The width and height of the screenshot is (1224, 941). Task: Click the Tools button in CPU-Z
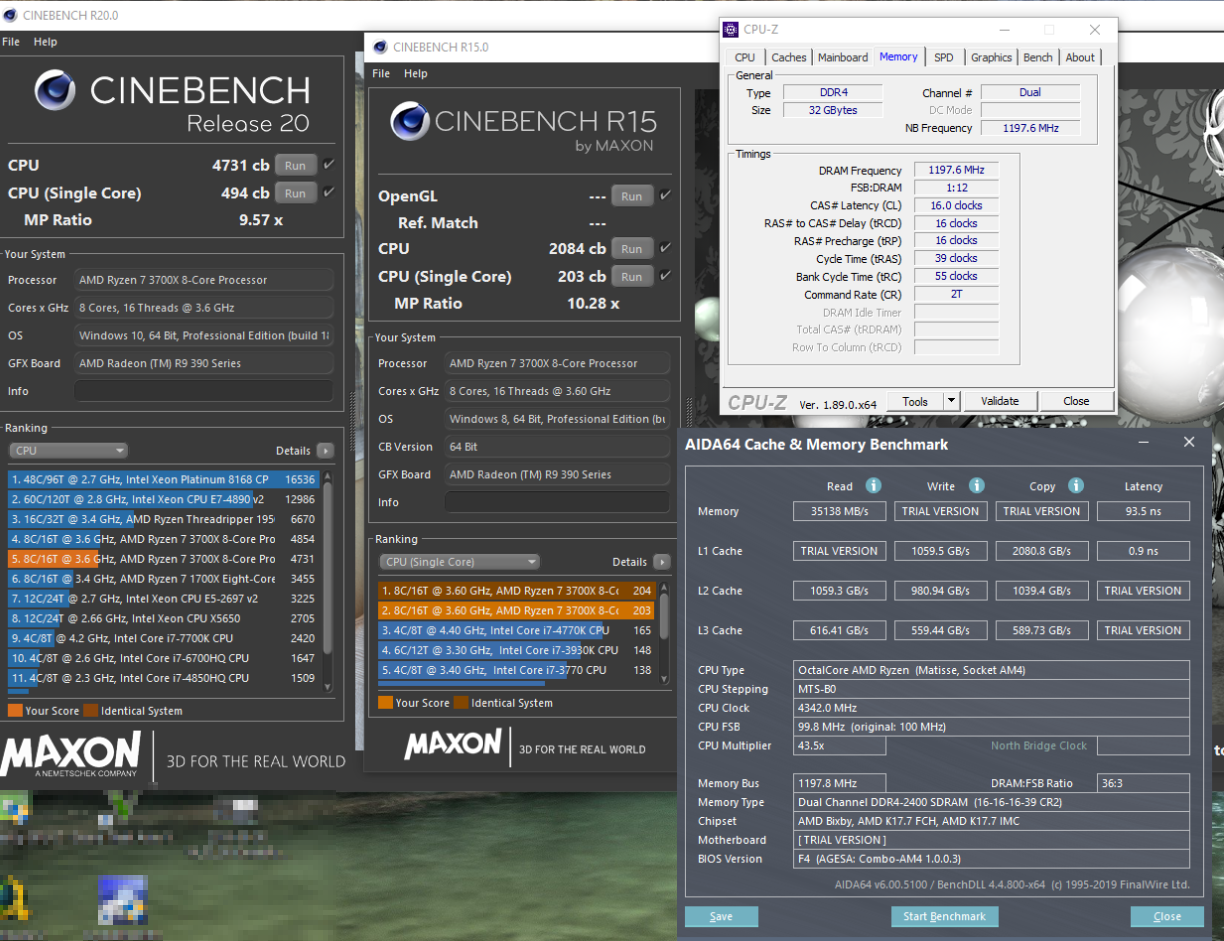[915, 401]
